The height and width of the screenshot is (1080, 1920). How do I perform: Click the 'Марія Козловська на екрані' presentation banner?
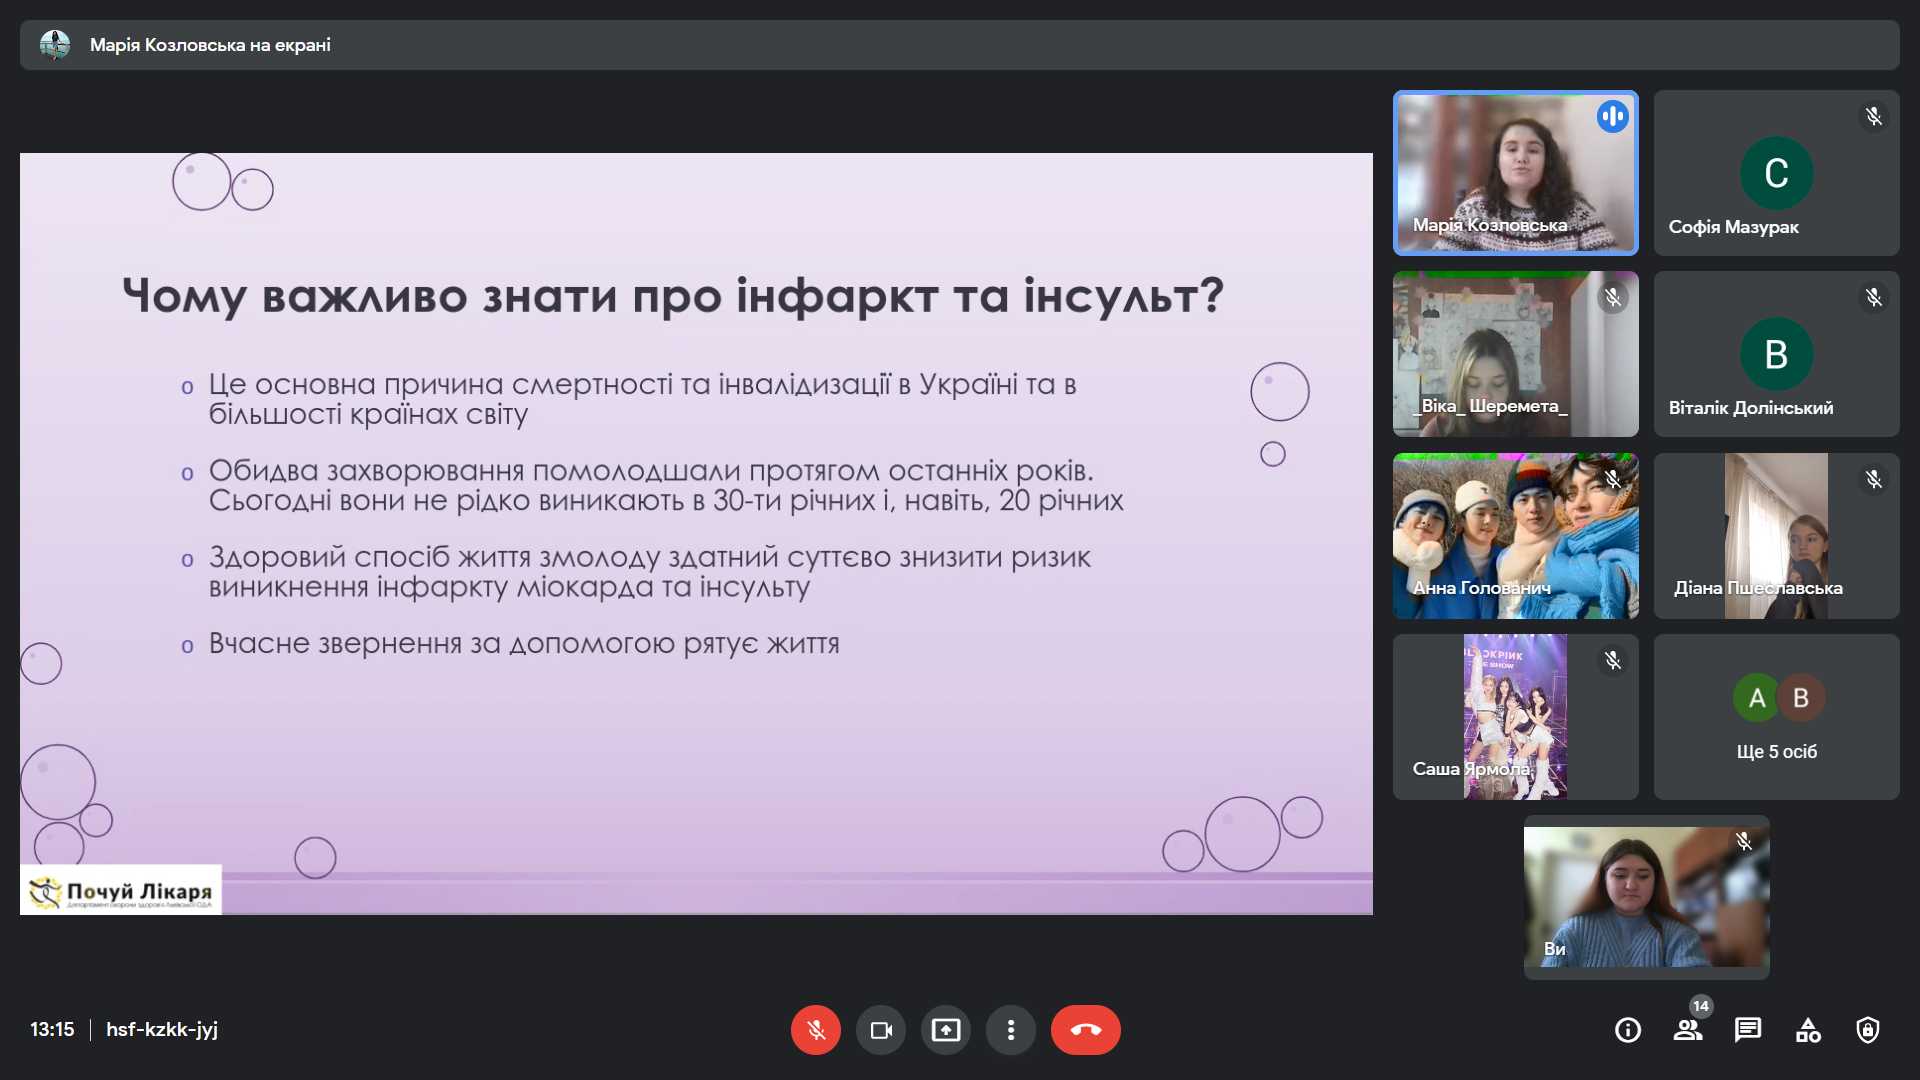coord(210,45)
